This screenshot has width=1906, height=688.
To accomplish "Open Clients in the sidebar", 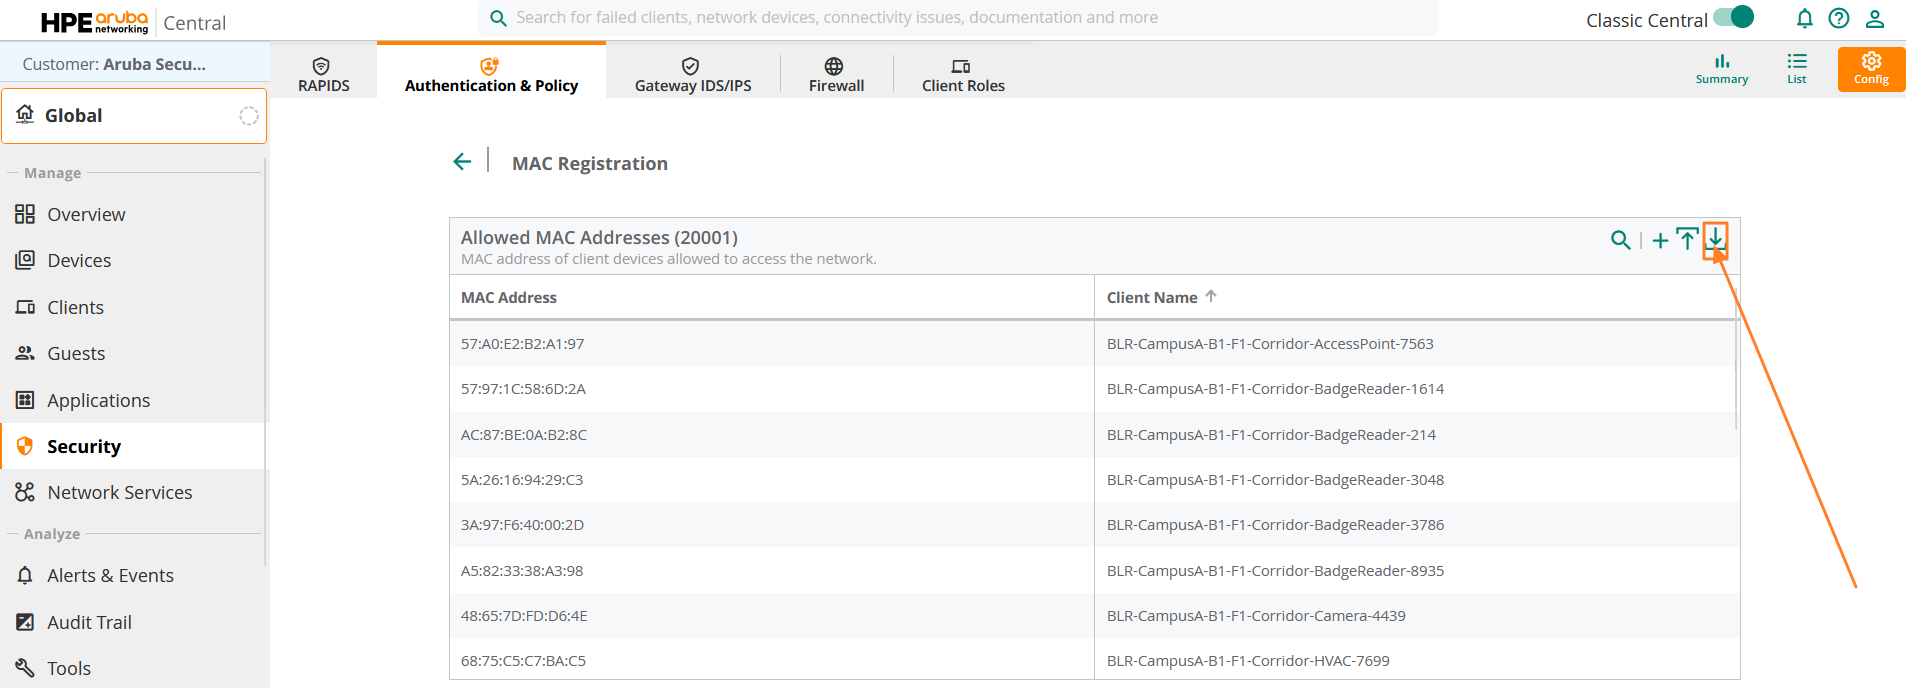I will [134, 307].
